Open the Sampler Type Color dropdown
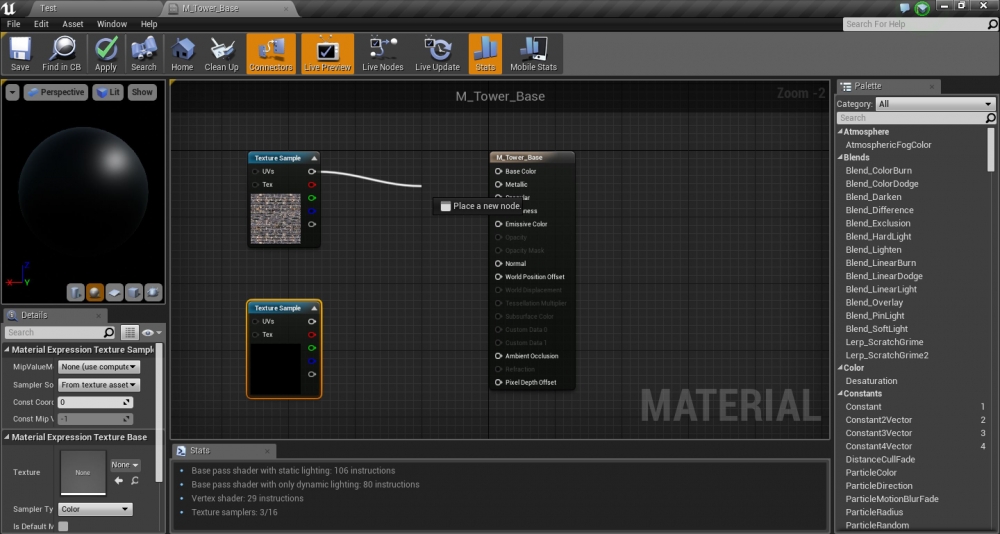Screen dimensions: 1000x534 [95, 509]
